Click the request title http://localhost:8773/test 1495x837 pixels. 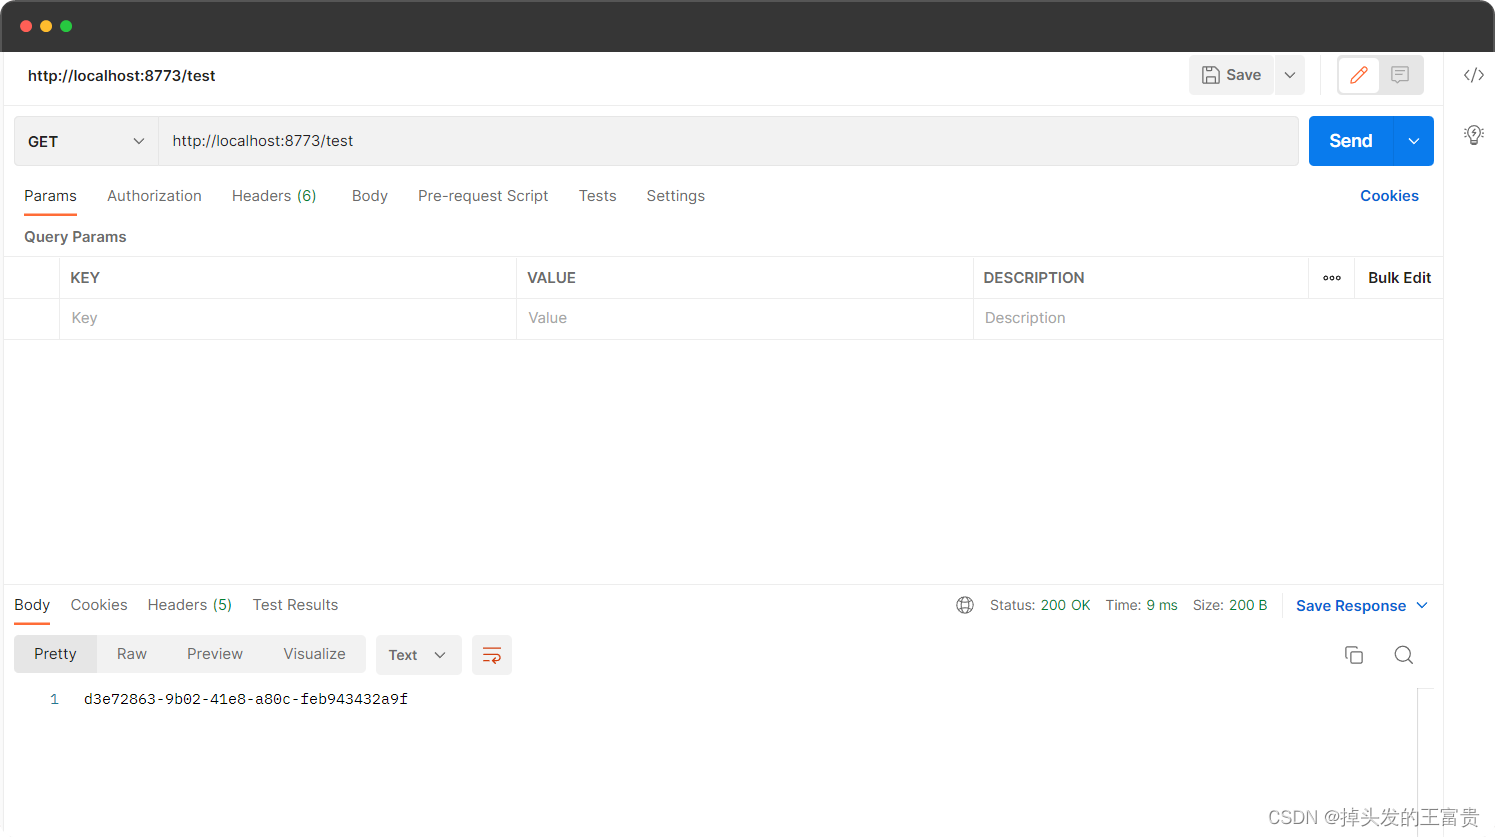pyautogui.click(x=121, y=76)
